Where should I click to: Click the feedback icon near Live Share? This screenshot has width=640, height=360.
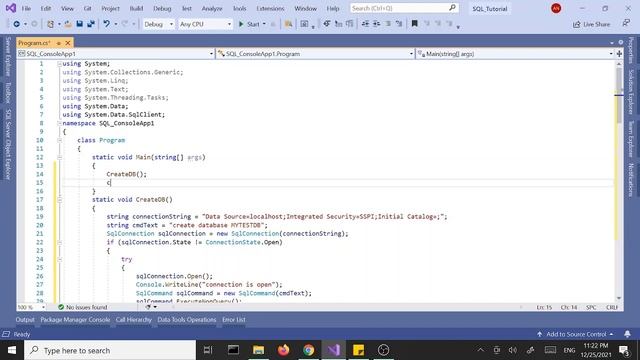pyautogui.click(x=626, y=24)
